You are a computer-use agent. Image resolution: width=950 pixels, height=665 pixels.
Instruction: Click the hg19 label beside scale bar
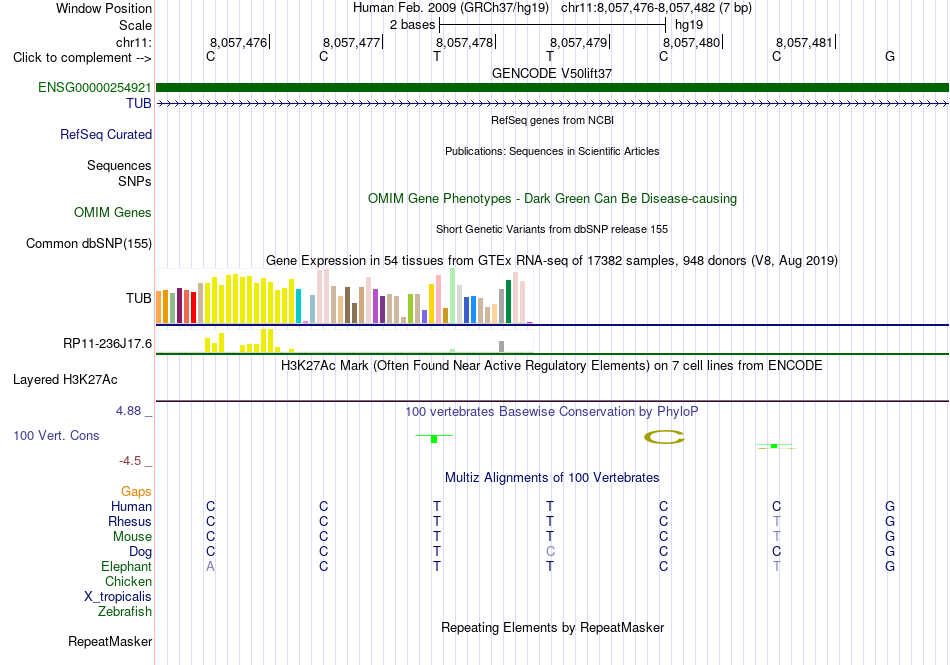689,25
